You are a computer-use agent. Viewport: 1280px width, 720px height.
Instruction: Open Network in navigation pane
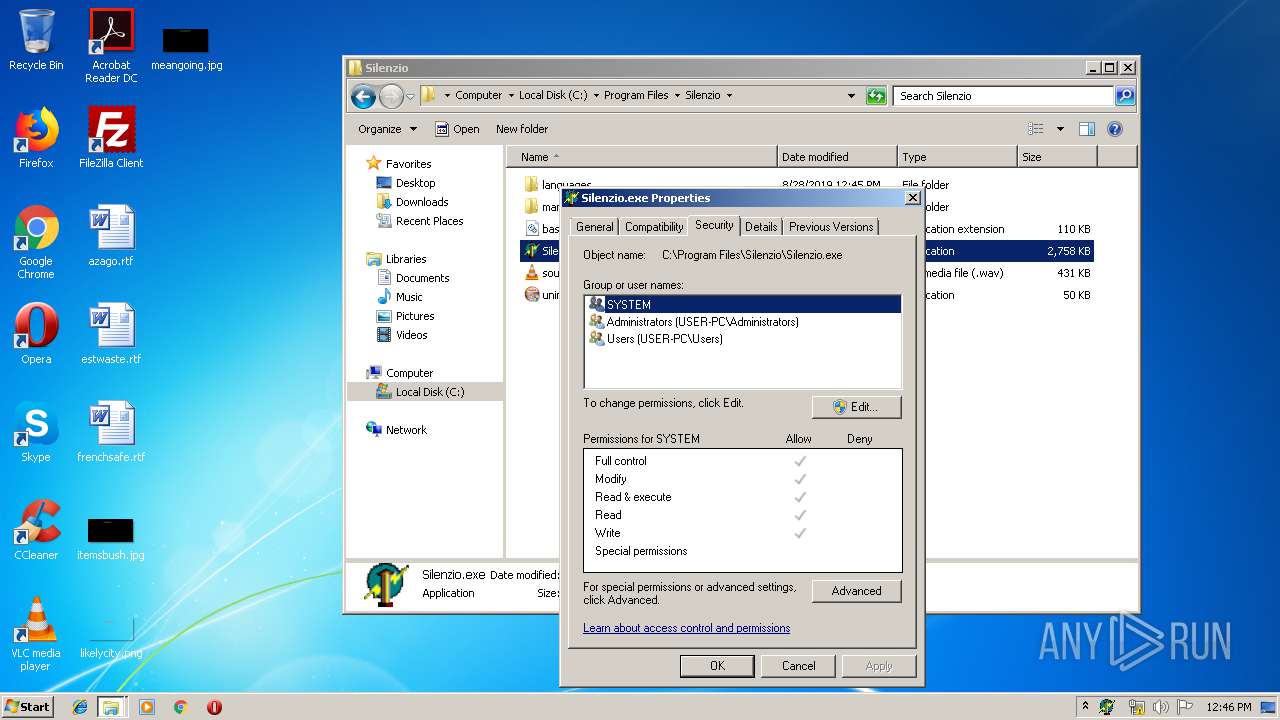click(397, 430)
